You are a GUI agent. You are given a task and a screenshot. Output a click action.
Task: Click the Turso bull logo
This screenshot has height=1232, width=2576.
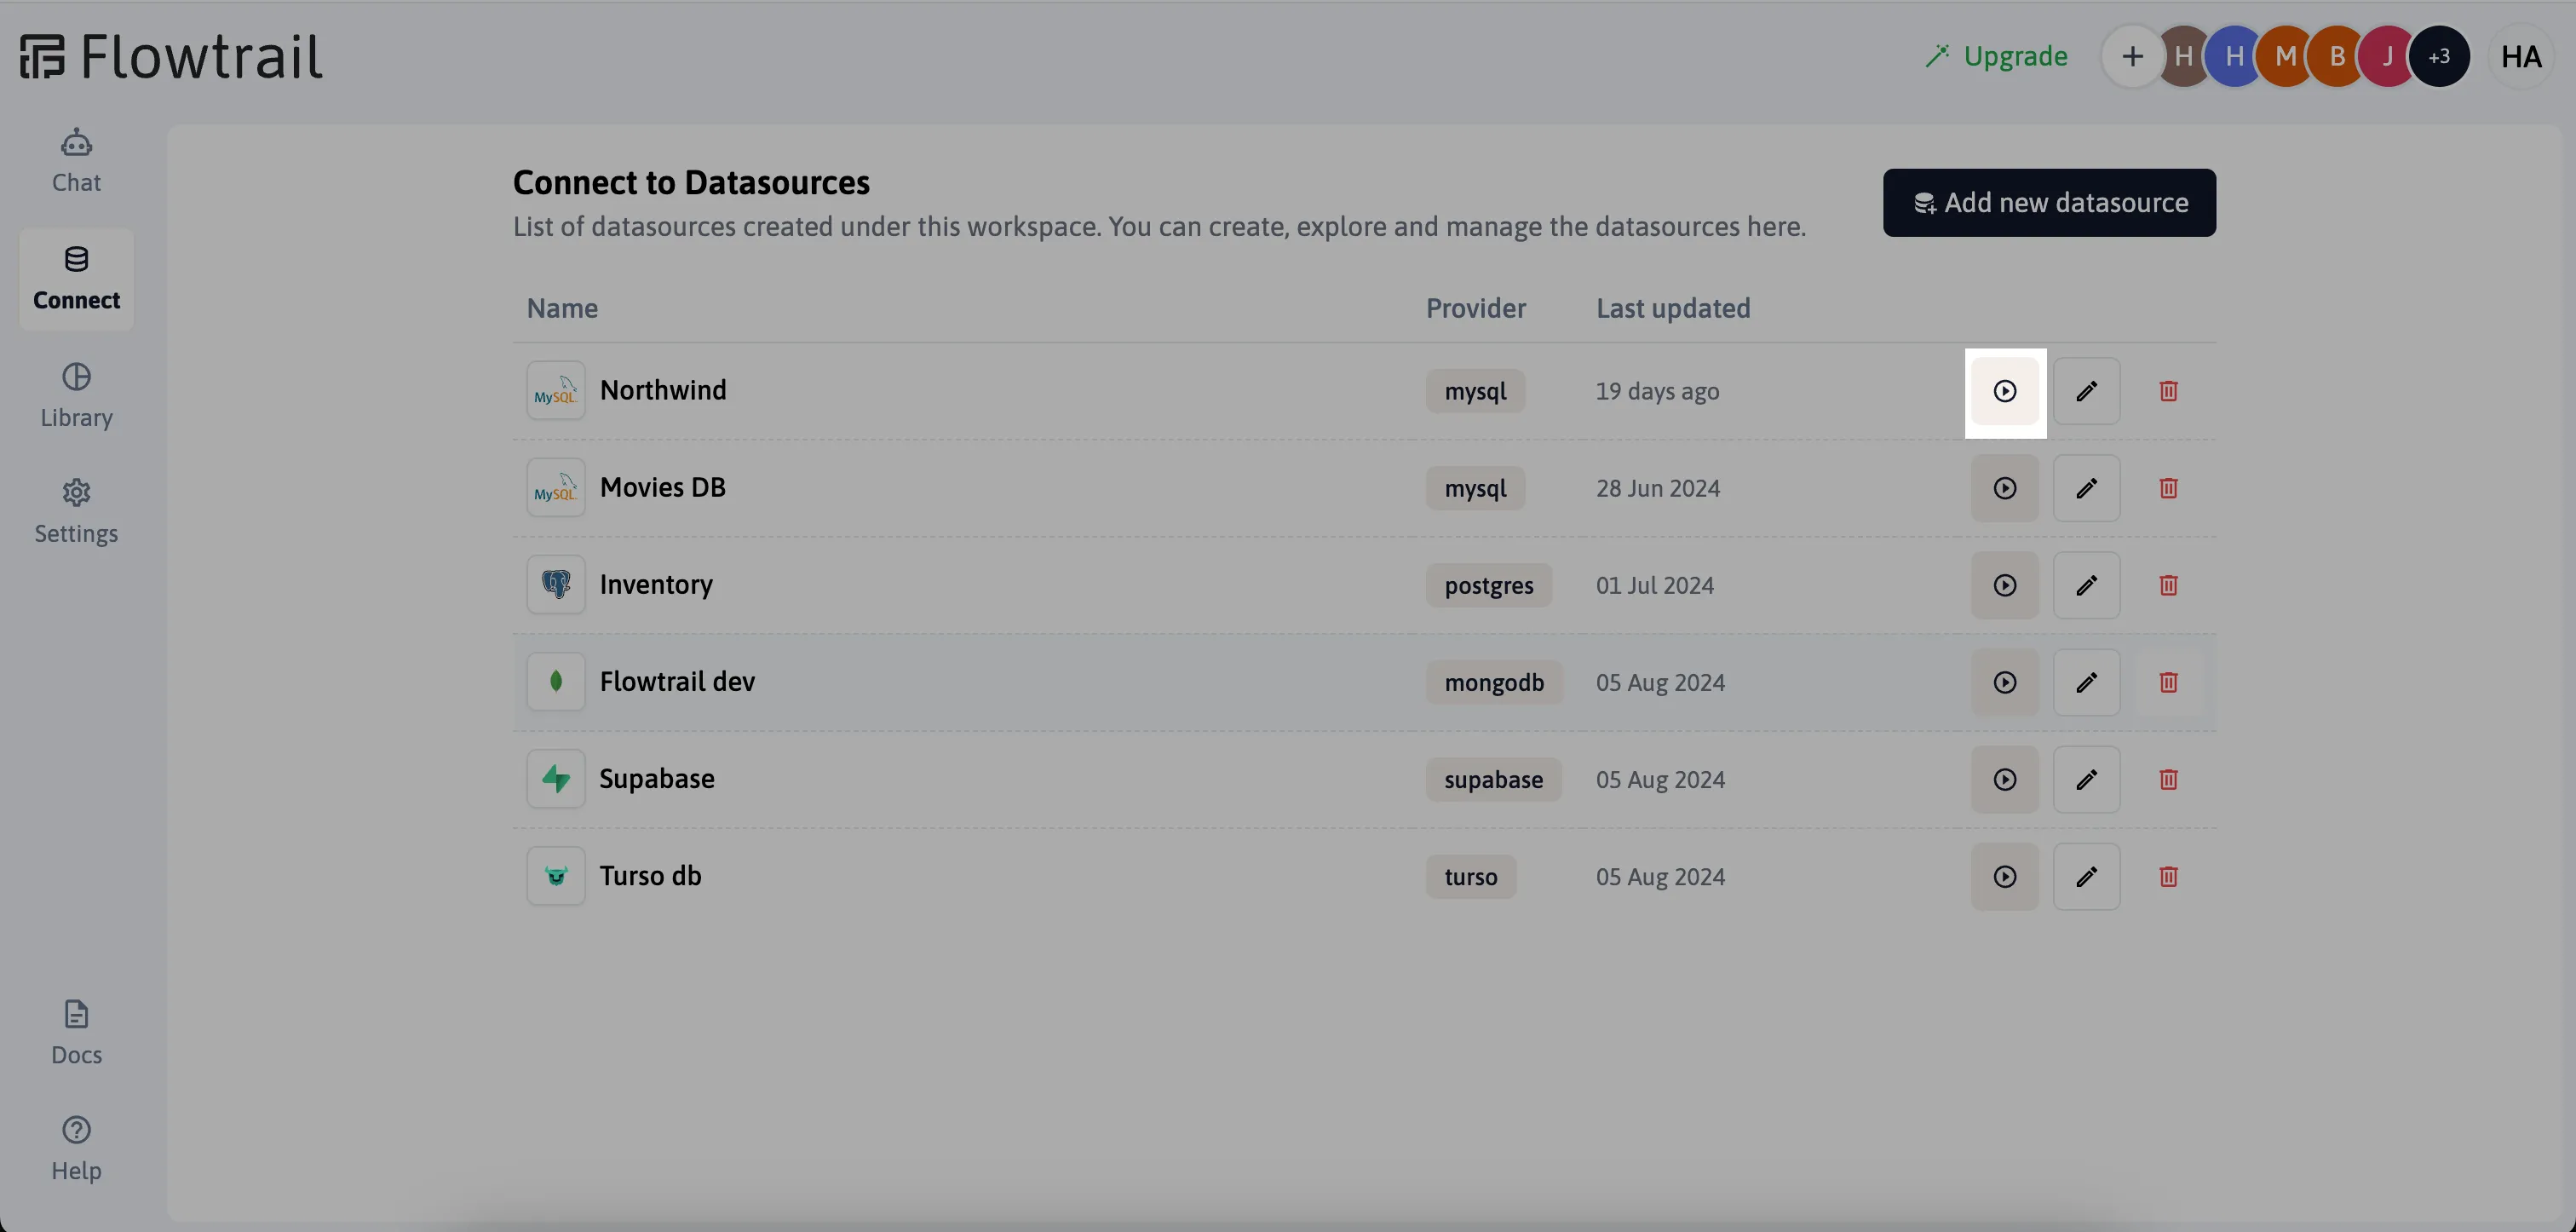pyautogui.click(x=556, y=876)
